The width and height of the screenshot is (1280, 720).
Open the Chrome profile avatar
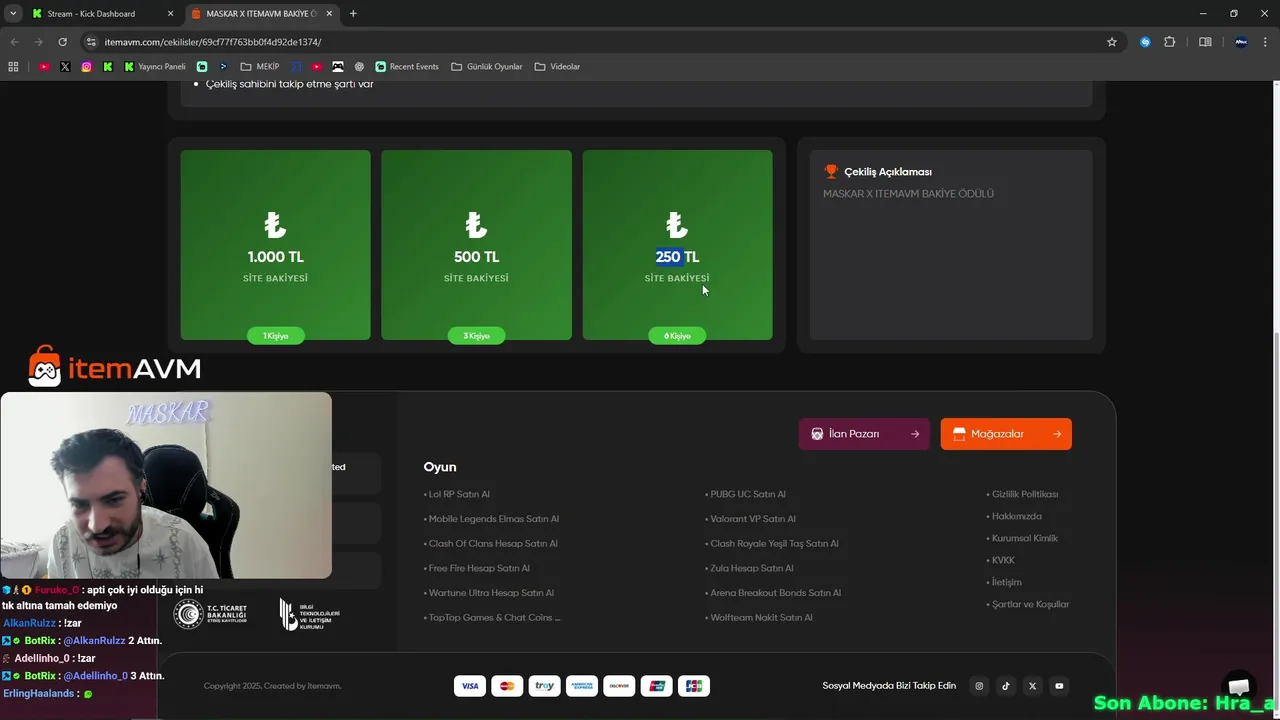pos(1241,42)
